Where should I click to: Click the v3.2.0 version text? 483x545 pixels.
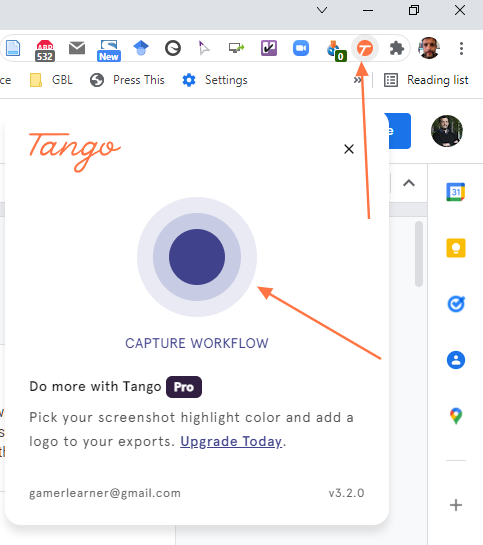pyautogui.click(x=346, y=493)
